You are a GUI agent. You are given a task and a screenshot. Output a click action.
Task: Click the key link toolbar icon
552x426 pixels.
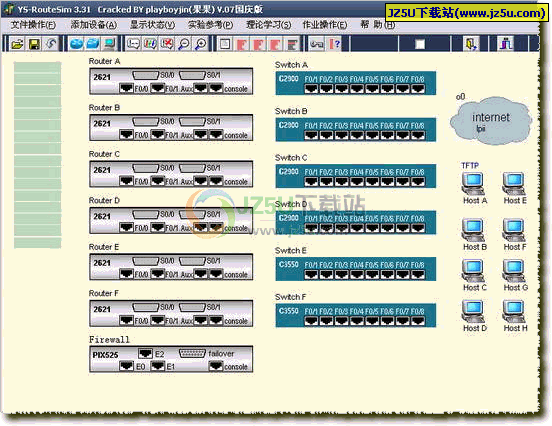317,44
